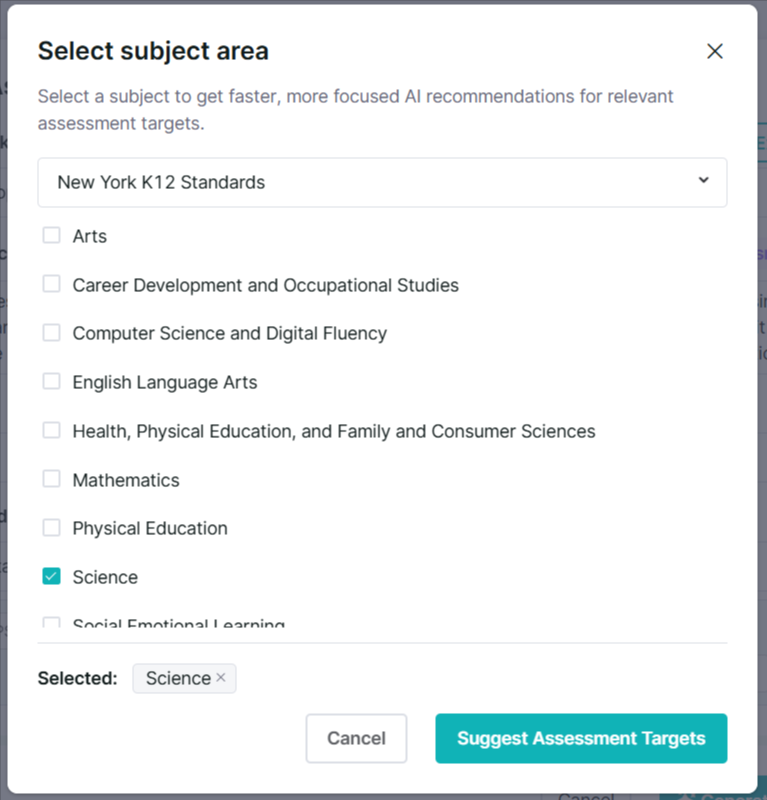This screenshot has height=800, width=767.
Task: Click the English Language Arts label
Action: 165,383
